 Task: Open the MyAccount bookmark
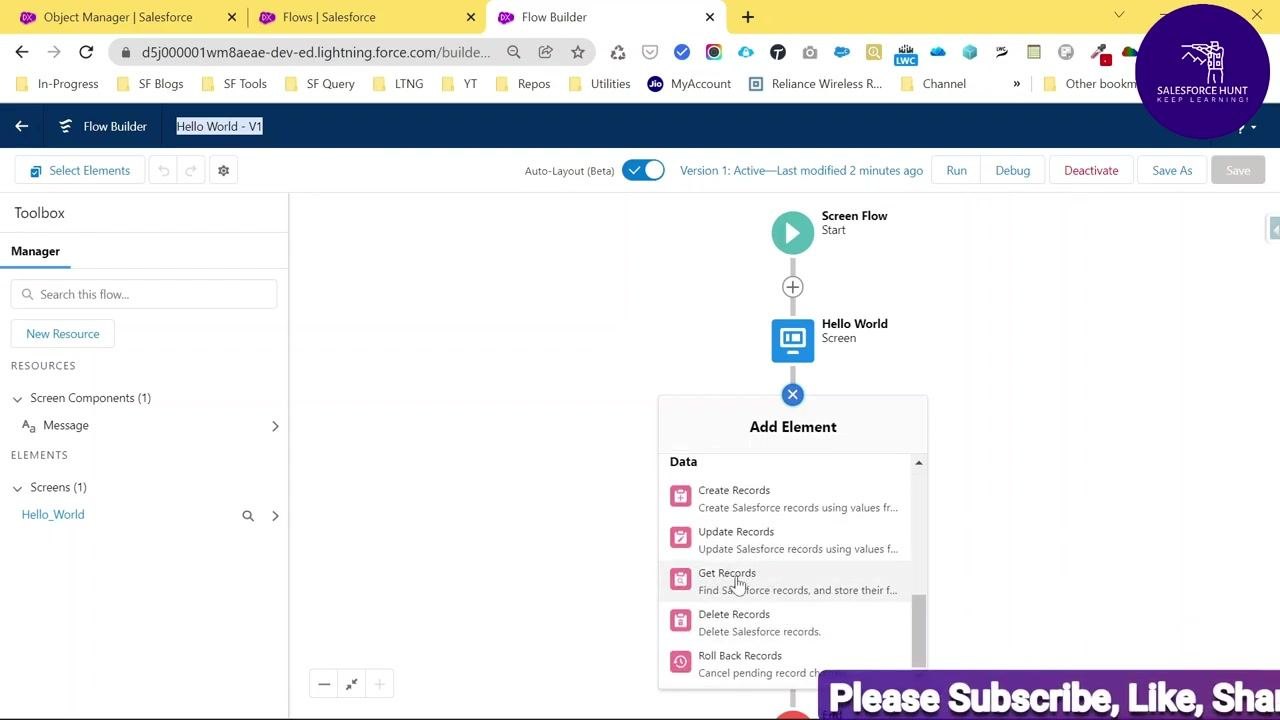tap(689, 84)
